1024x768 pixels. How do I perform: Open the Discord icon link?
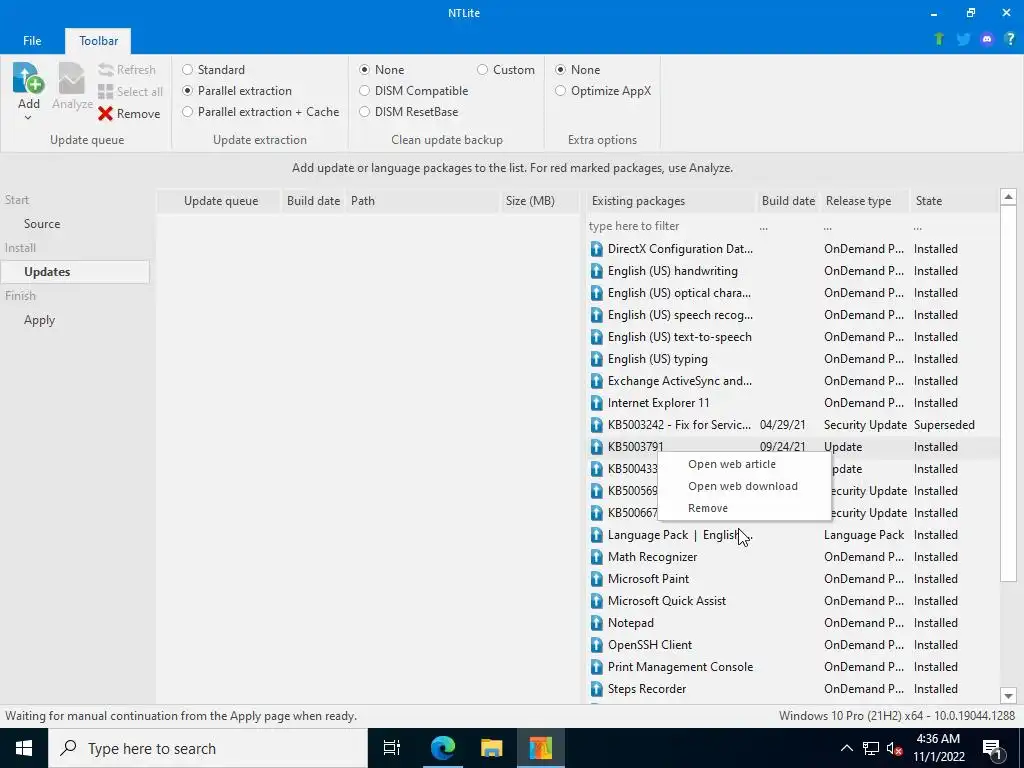[987, 39]
